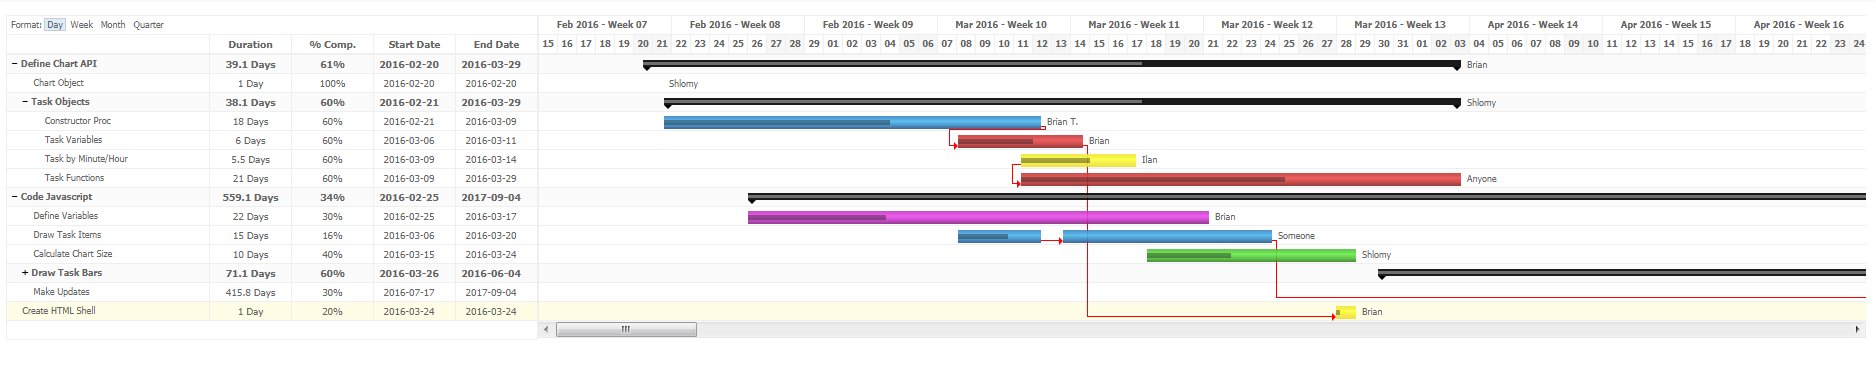This screenshot has width=1876, height=370.
Task: Click the Ilan resource label
Action: click(x=1149, y=160)
